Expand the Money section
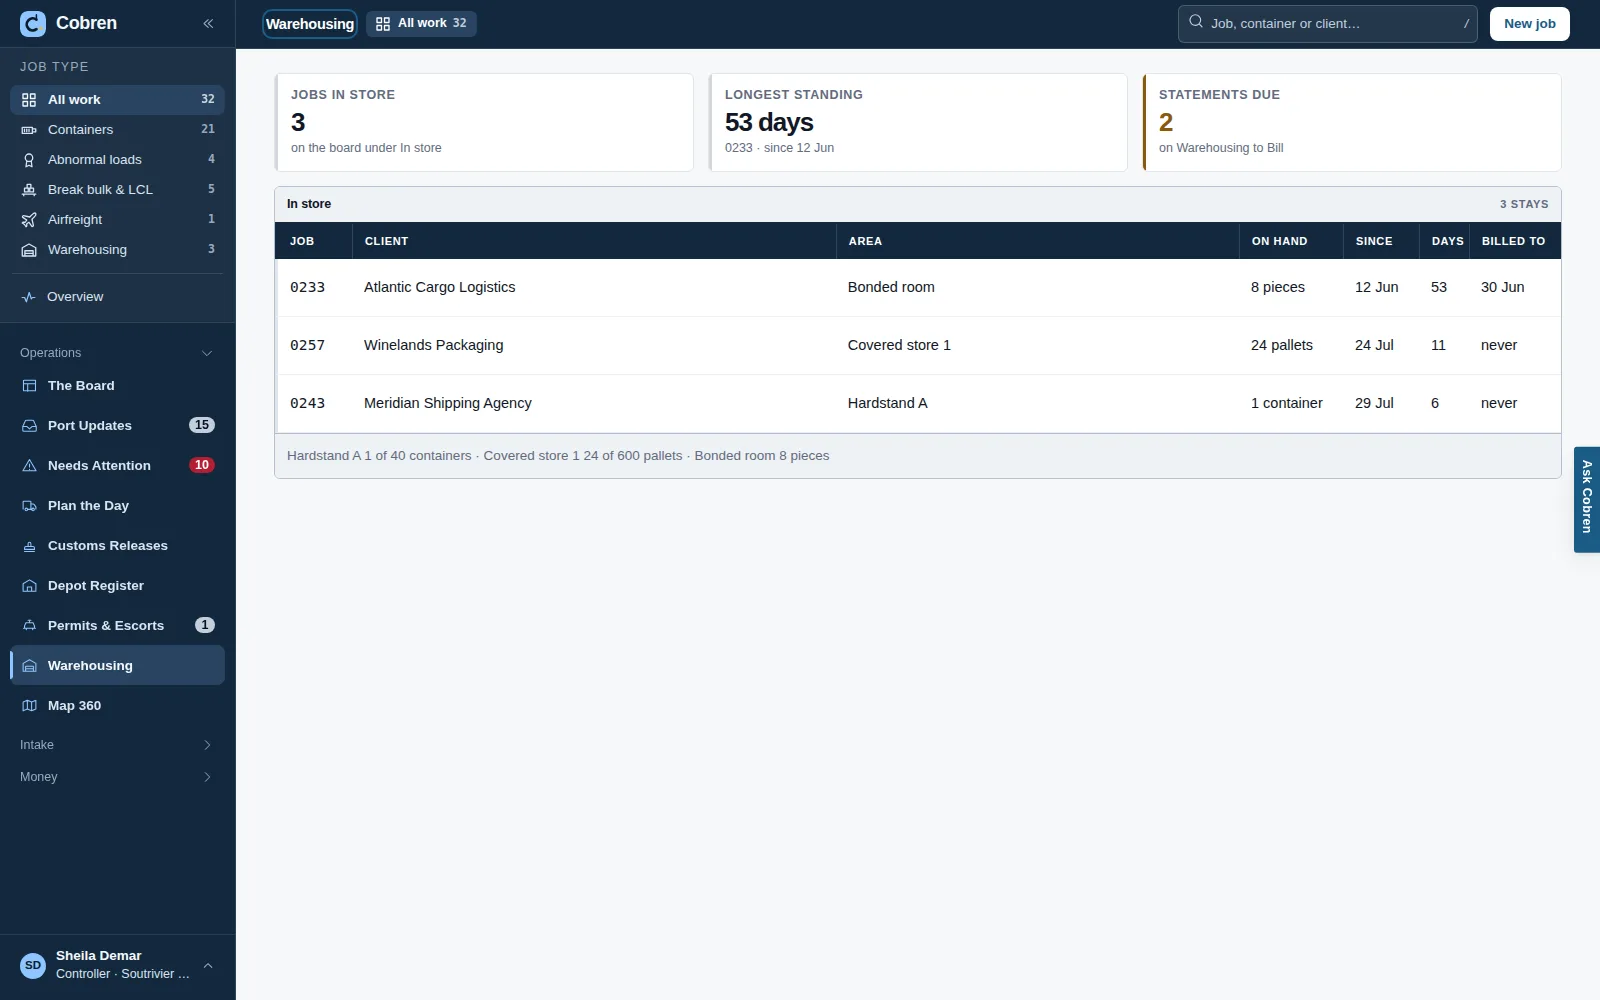 (117, 777)
